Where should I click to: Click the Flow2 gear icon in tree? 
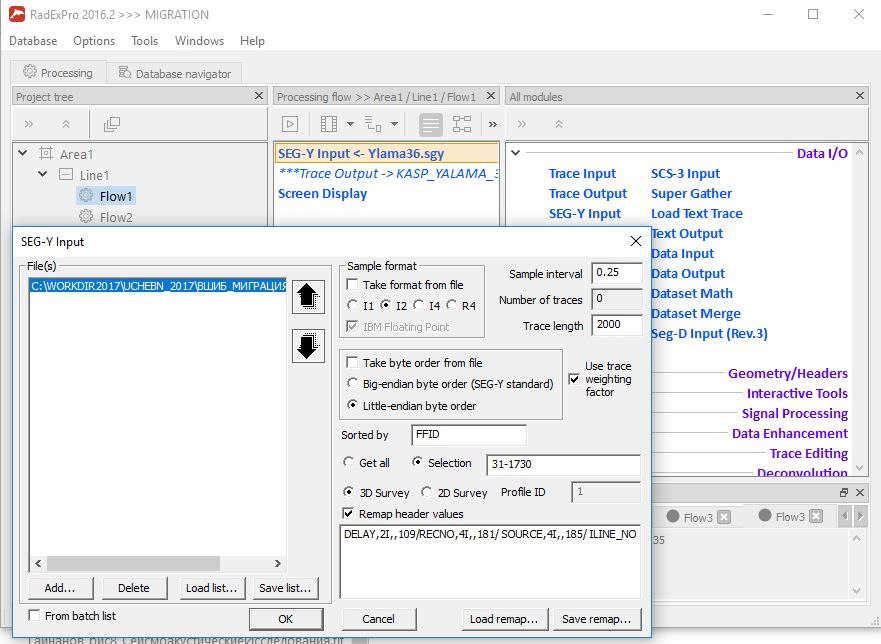coord(85,216)
